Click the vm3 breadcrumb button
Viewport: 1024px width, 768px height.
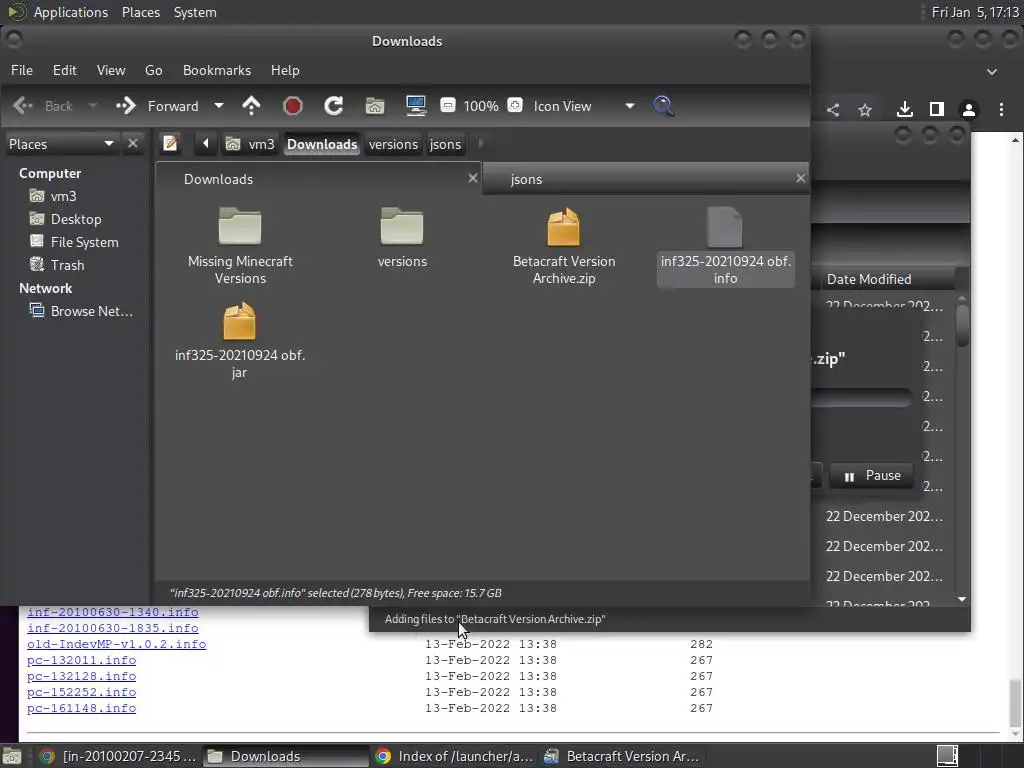click(250, 144)
